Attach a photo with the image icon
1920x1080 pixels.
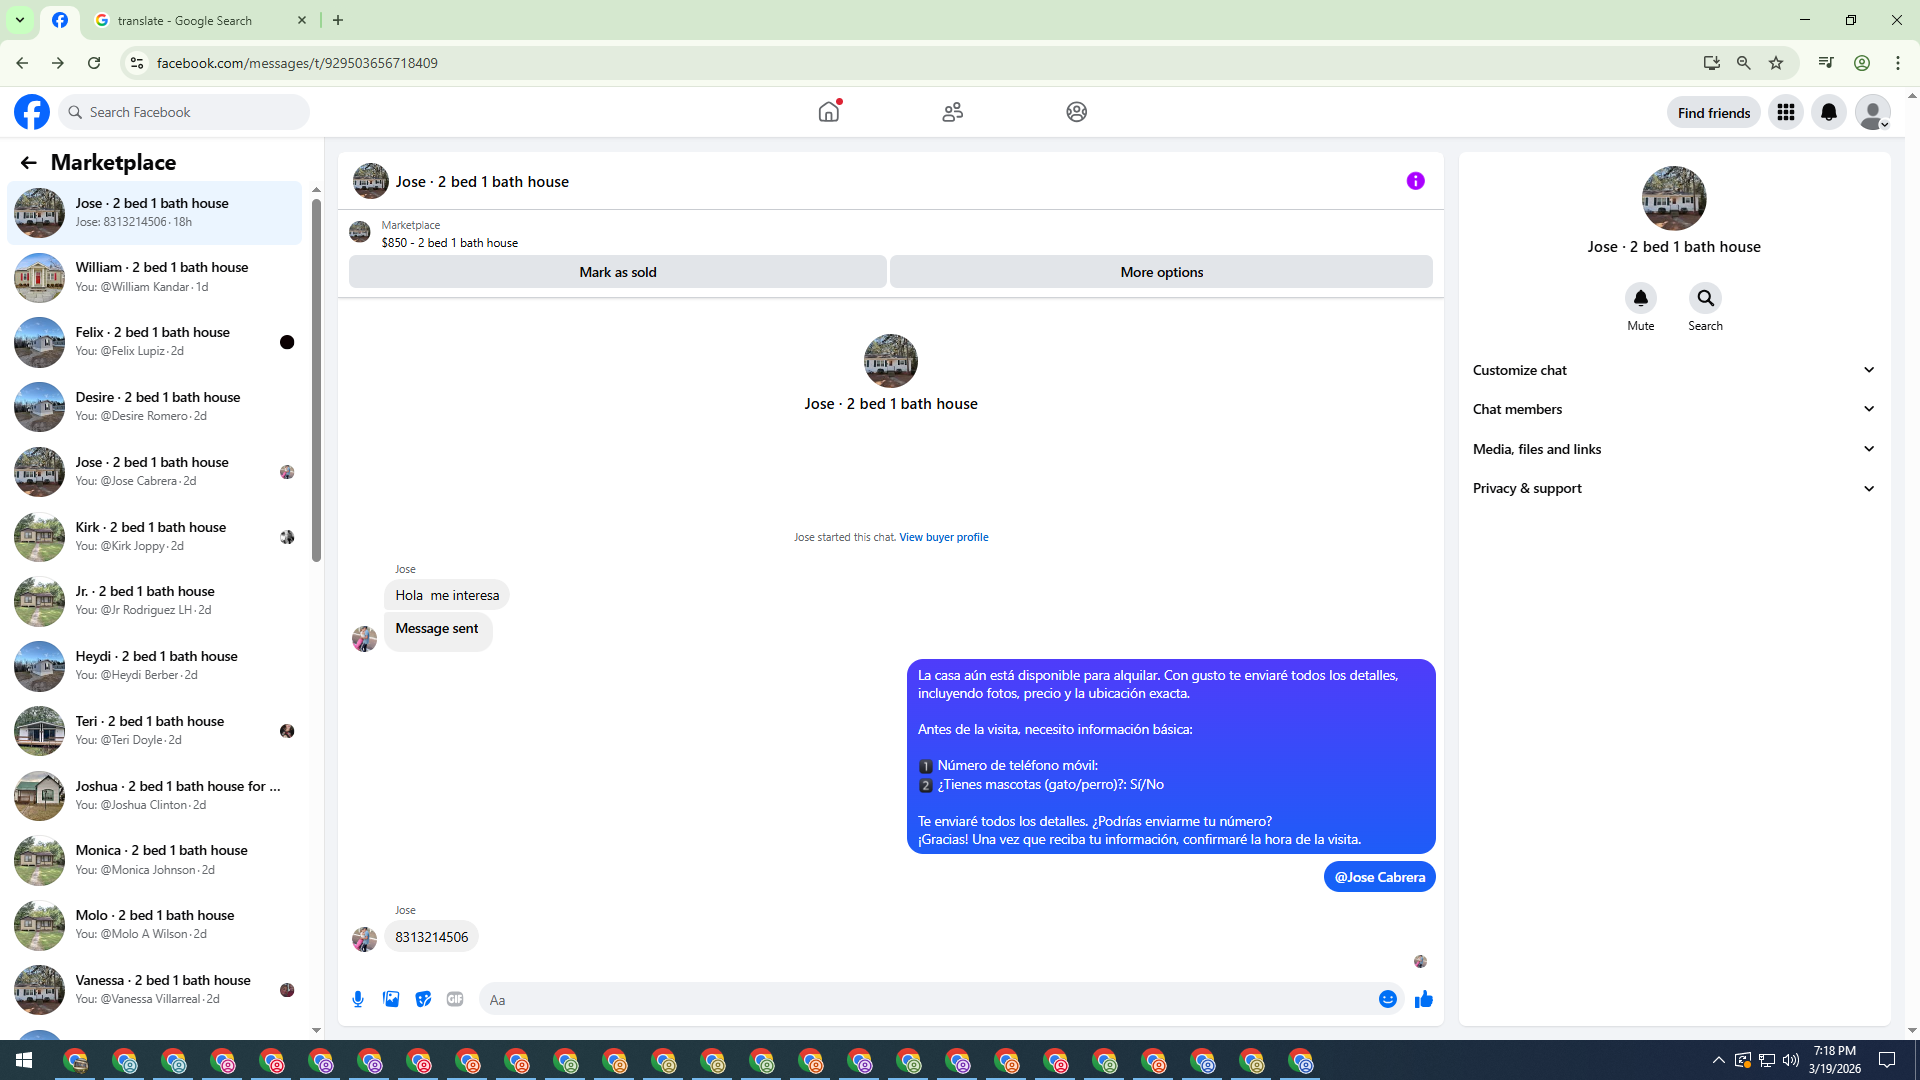tap(391, 999)
